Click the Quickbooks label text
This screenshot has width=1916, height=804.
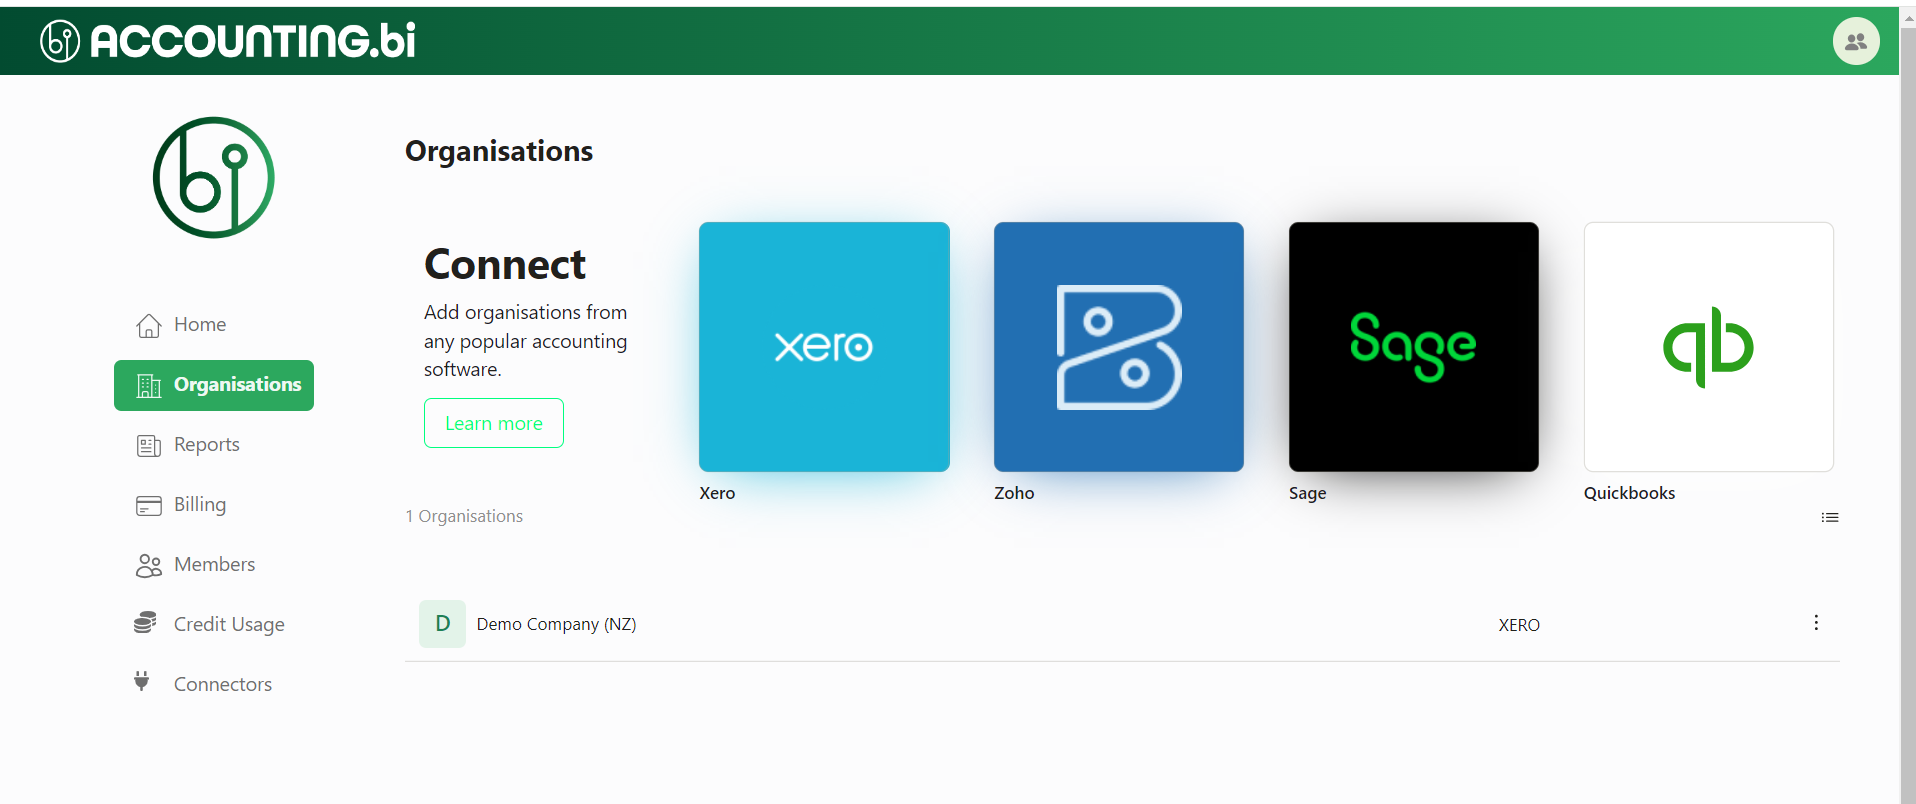(x=1629, y=493)
